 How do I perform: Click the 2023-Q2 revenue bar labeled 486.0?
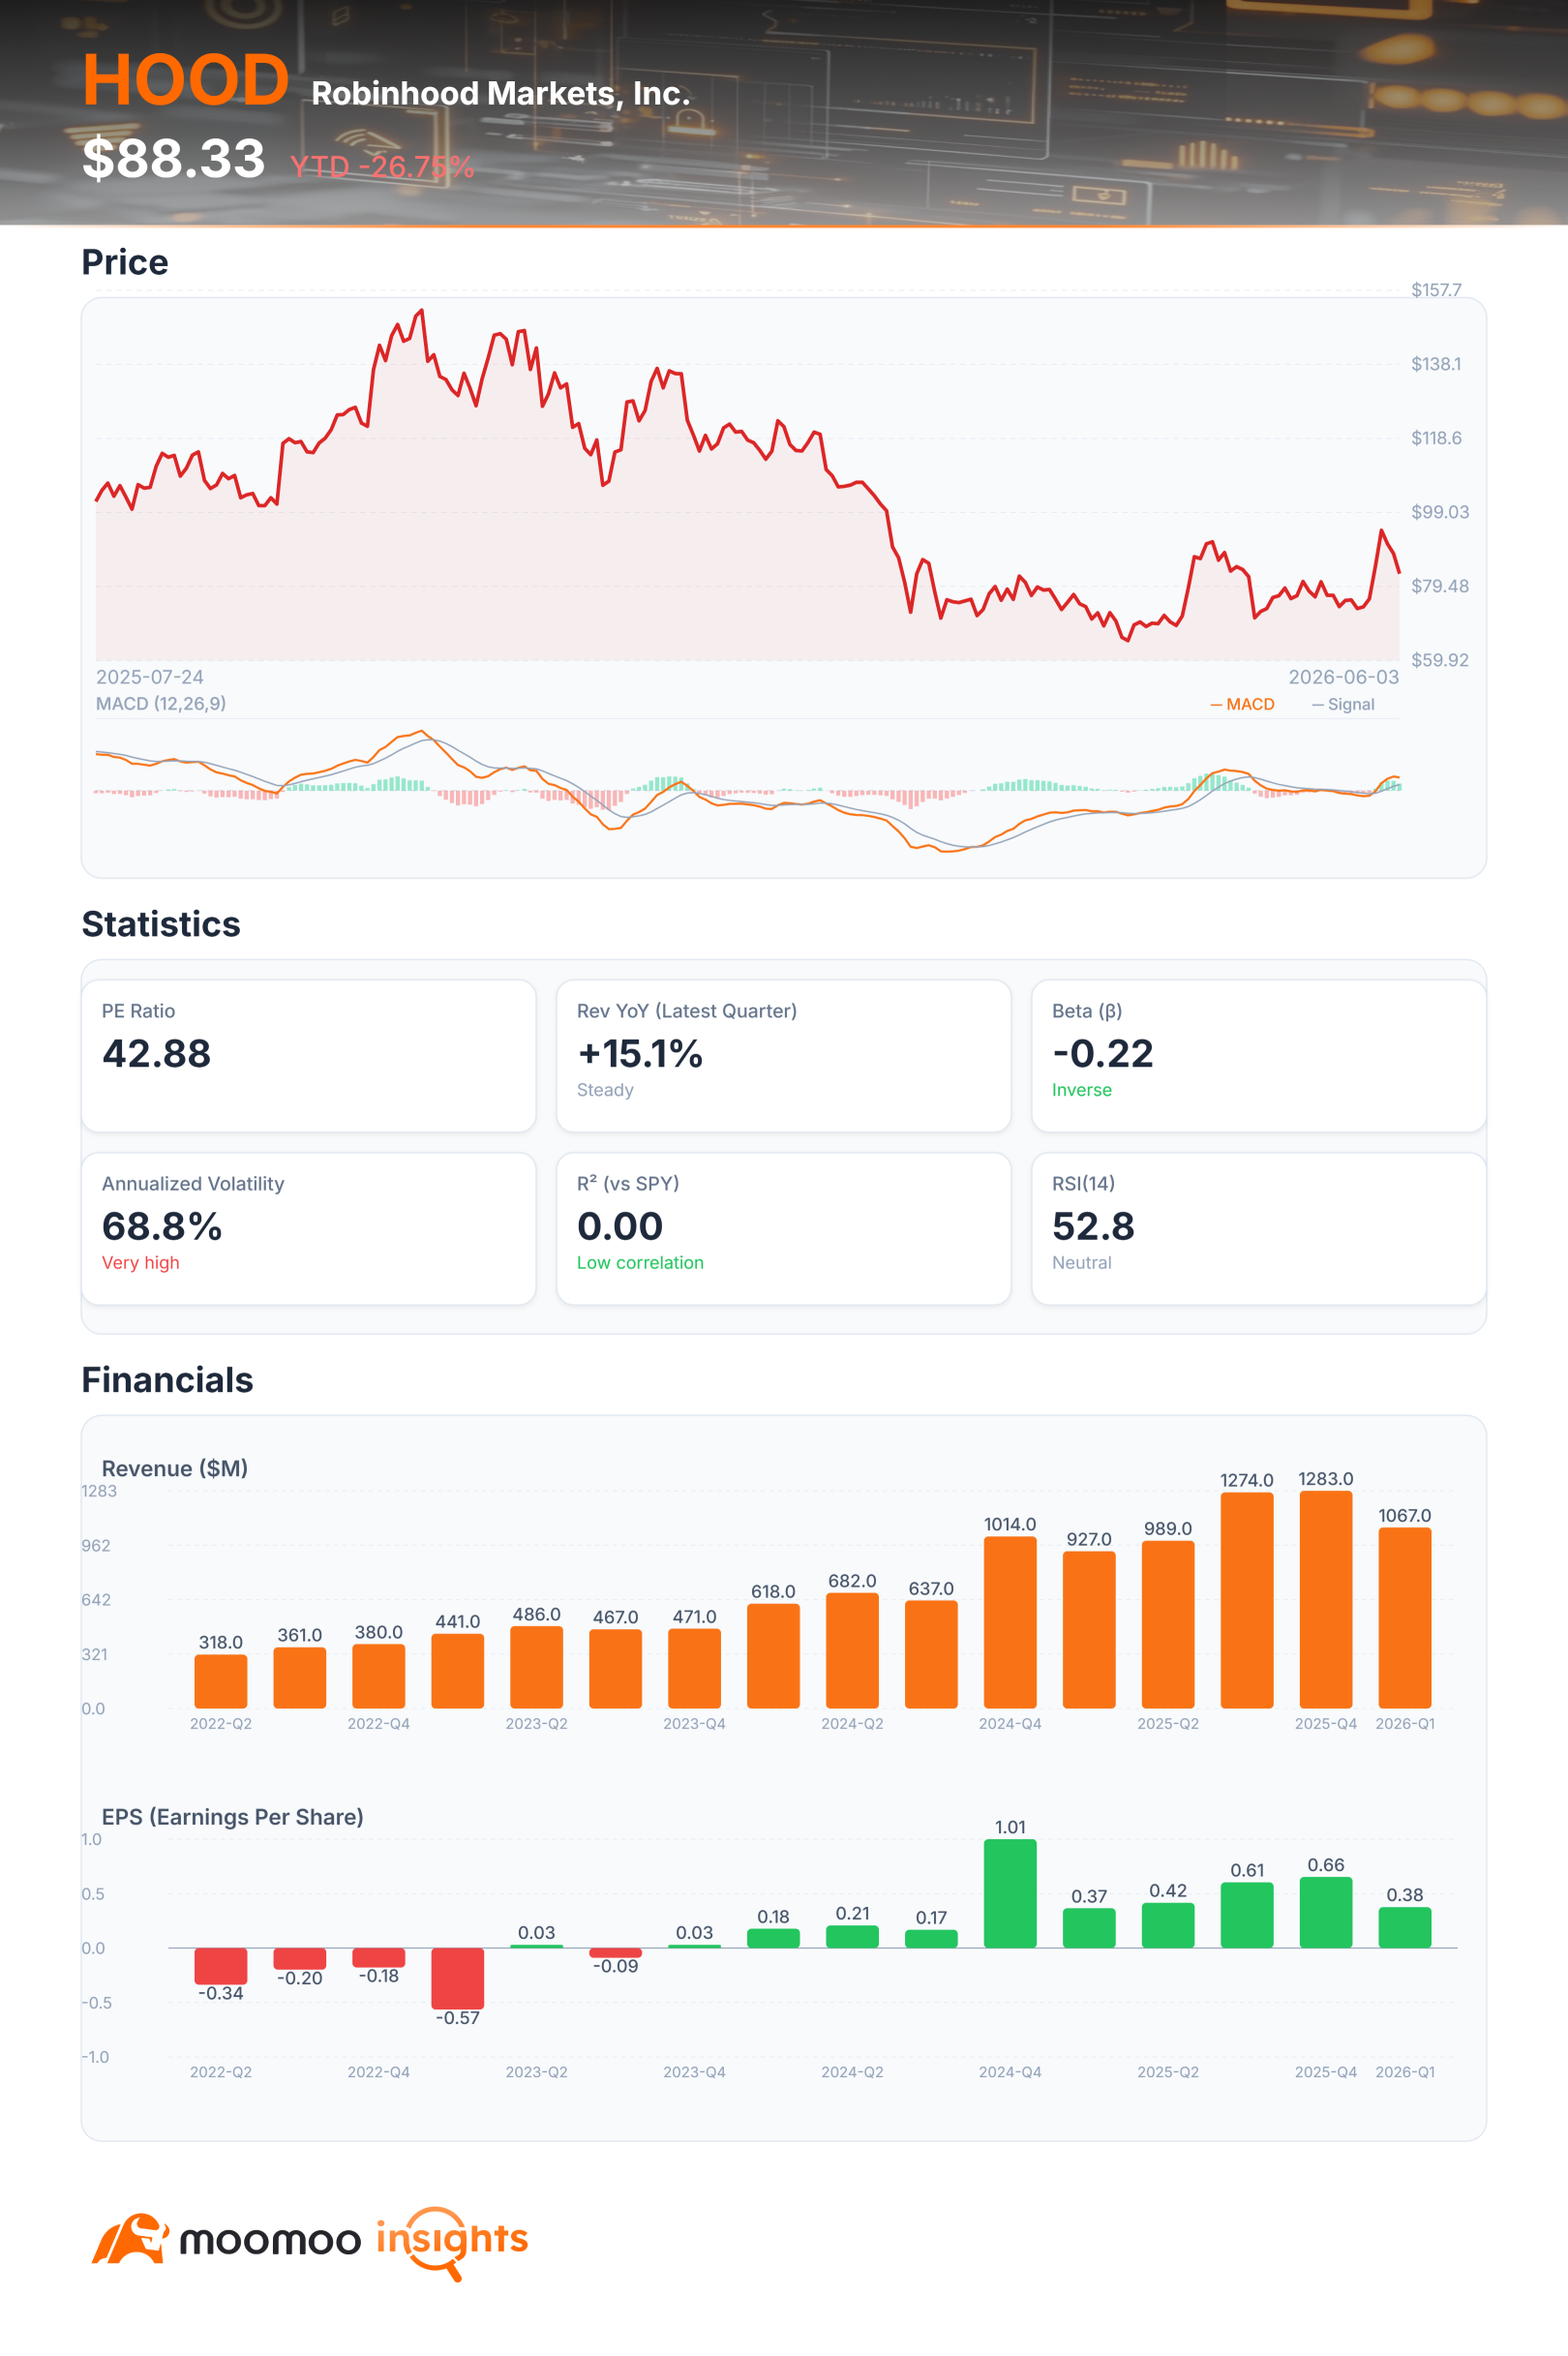click(x=537, y=1667)
